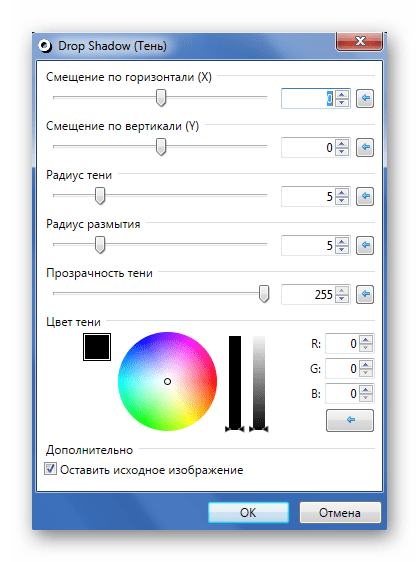The width and height of the screenshot is (419, 562).
Task: Pick a red hue on the color wheel
Action: [211, 381]
